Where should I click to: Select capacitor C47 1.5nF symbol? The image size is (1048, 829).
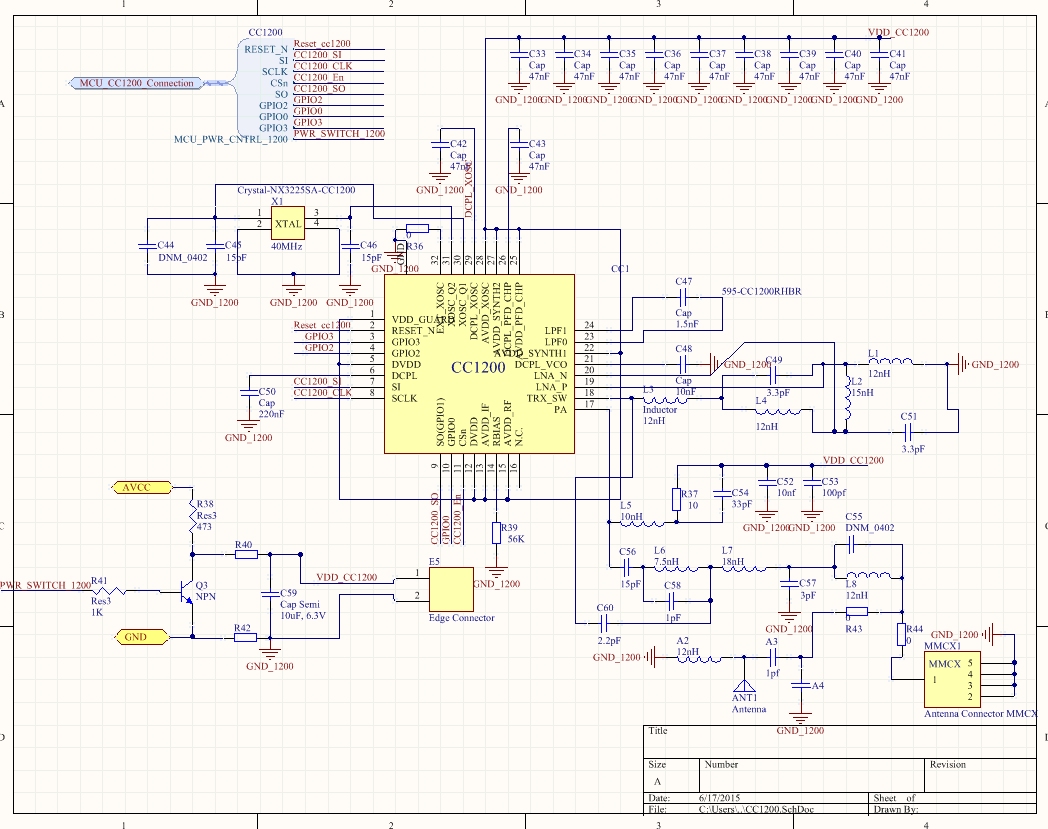point(684,298)
